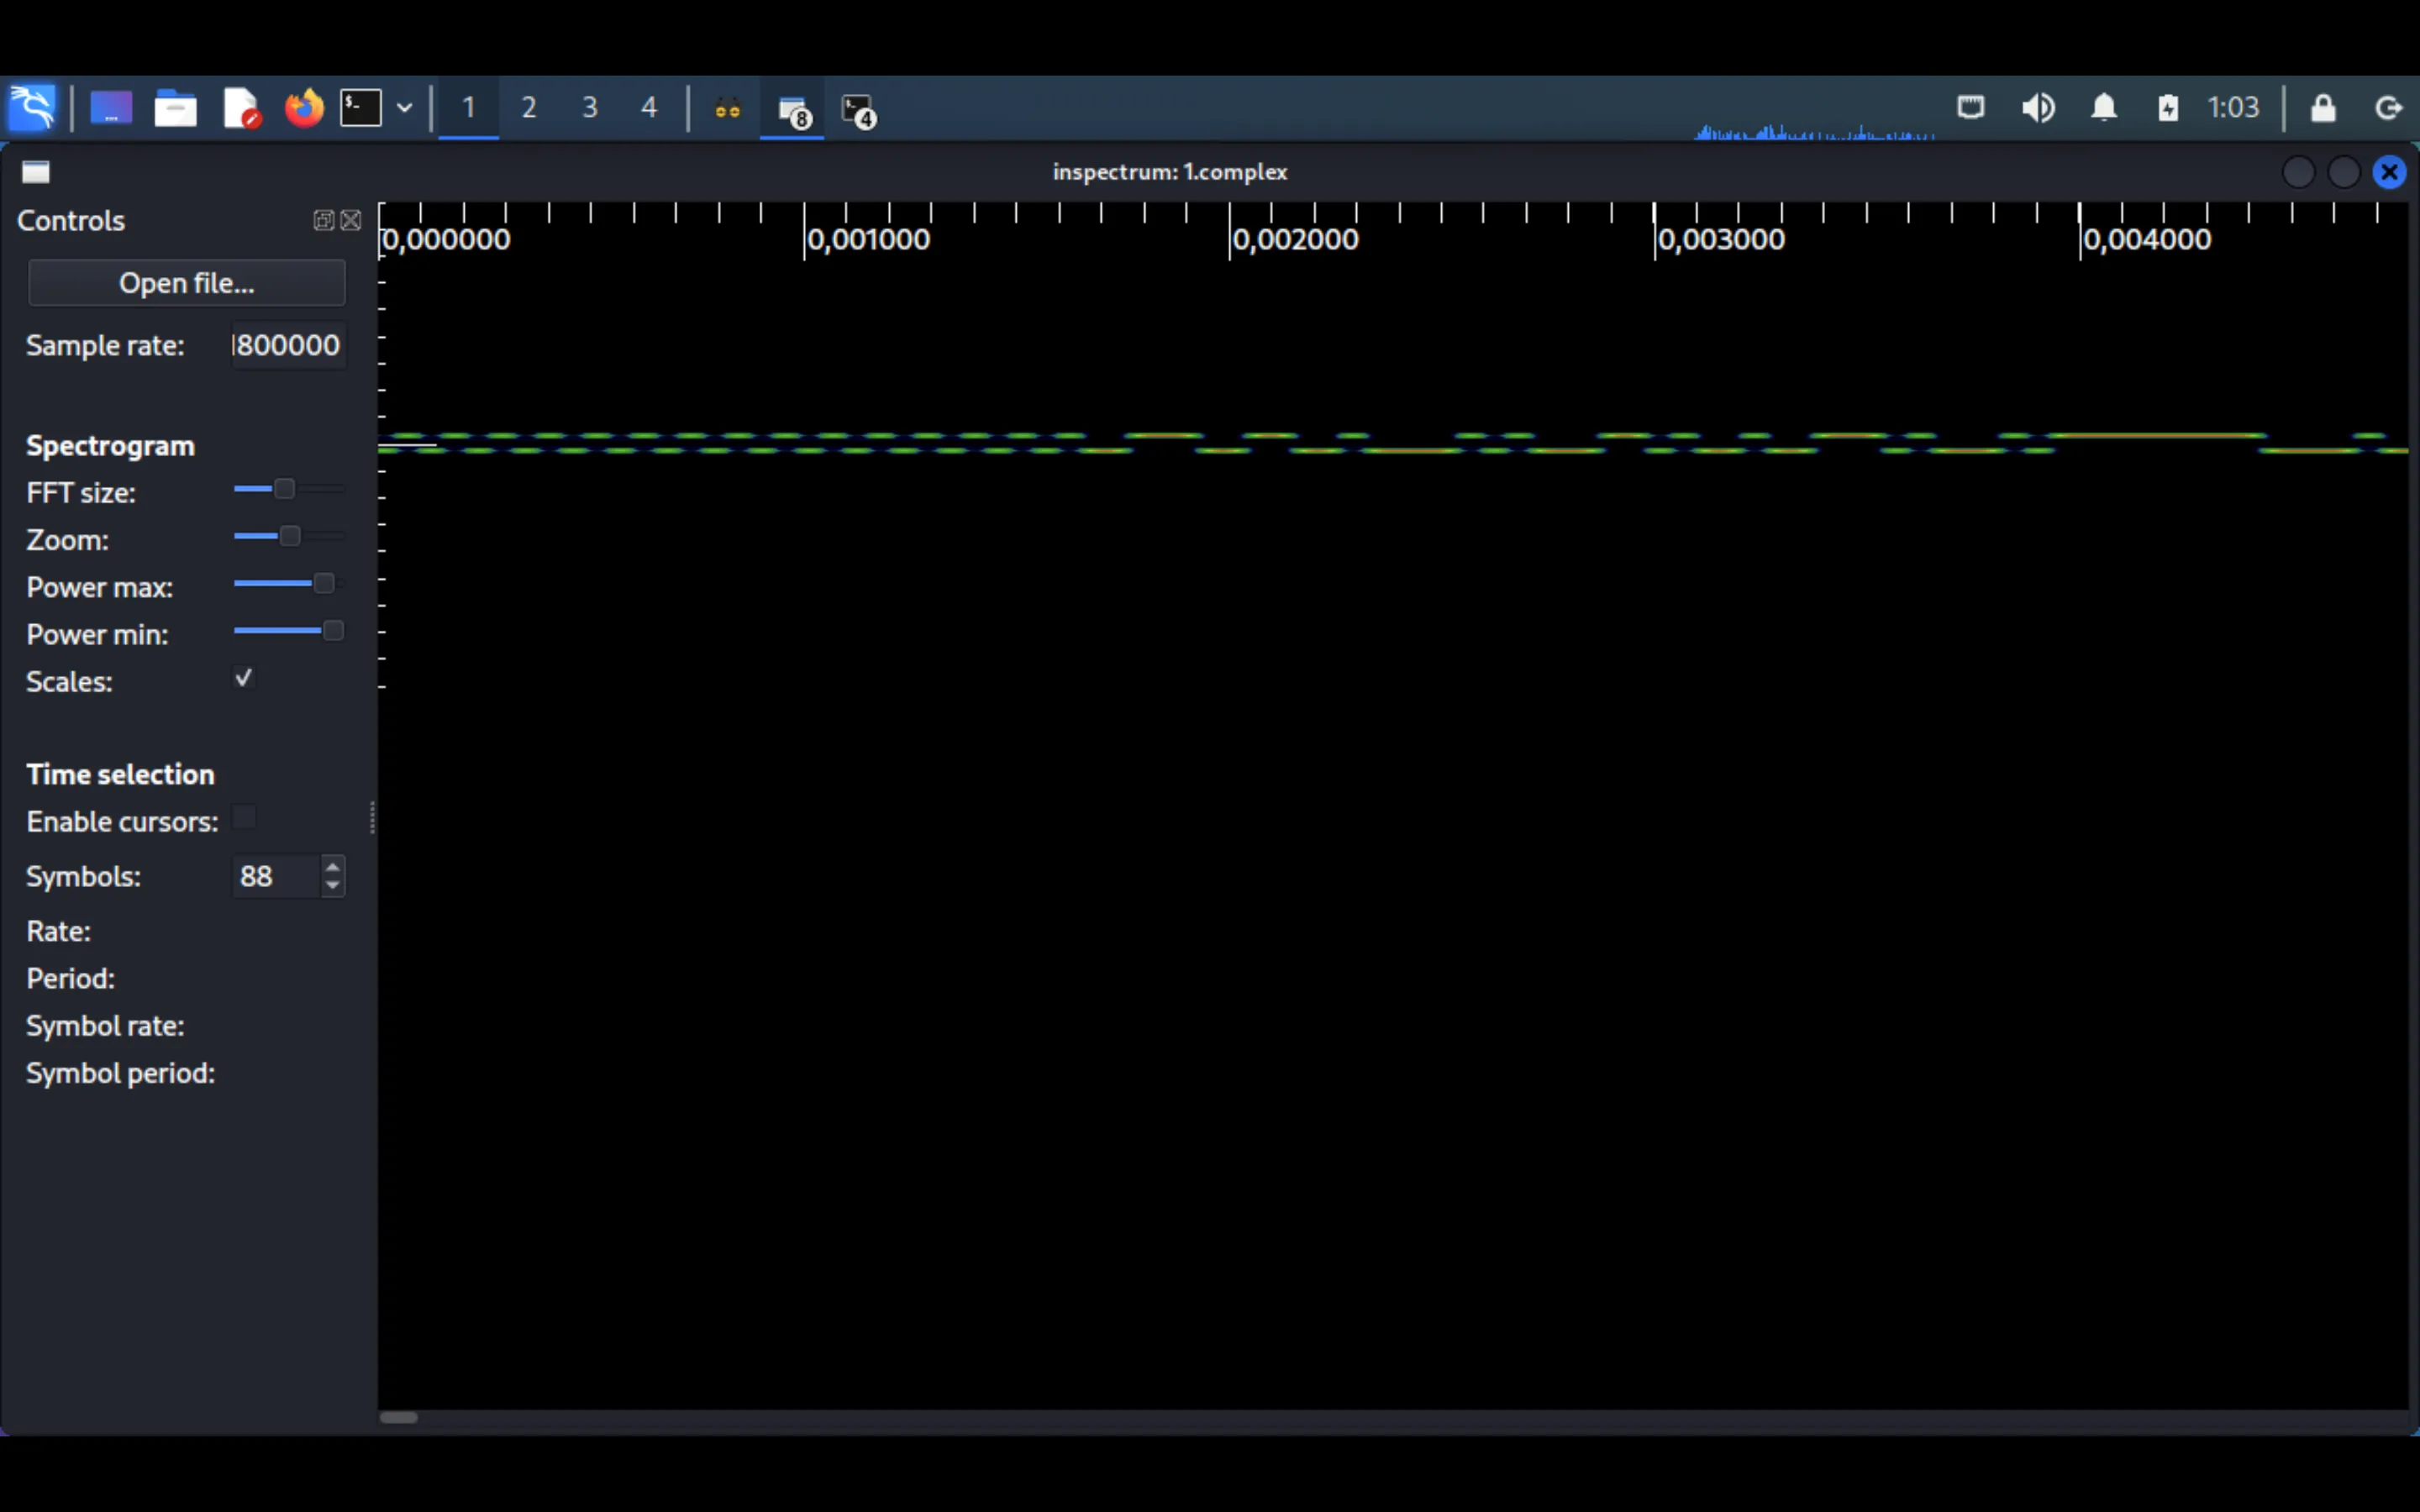Decrease Symbols count with down arrow

(x=333, y=886)
